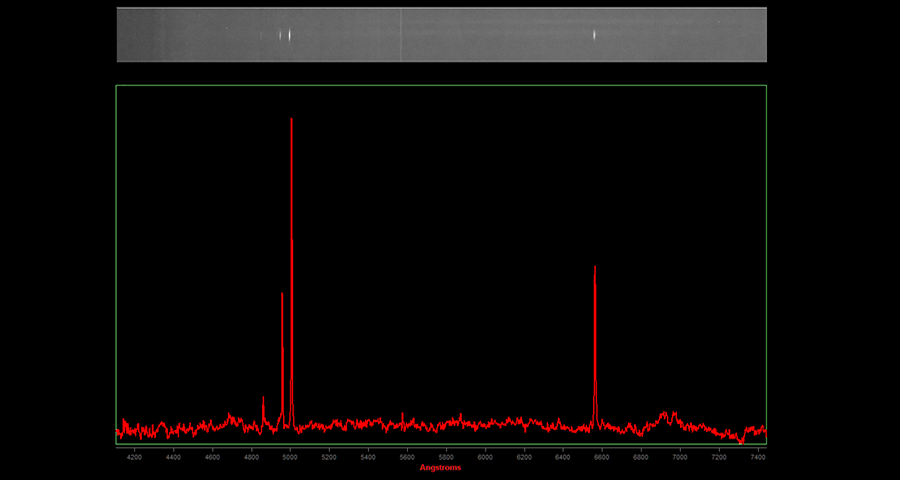
Task: Click the second-tallest peak left of 5000
Action: (282, 296)
